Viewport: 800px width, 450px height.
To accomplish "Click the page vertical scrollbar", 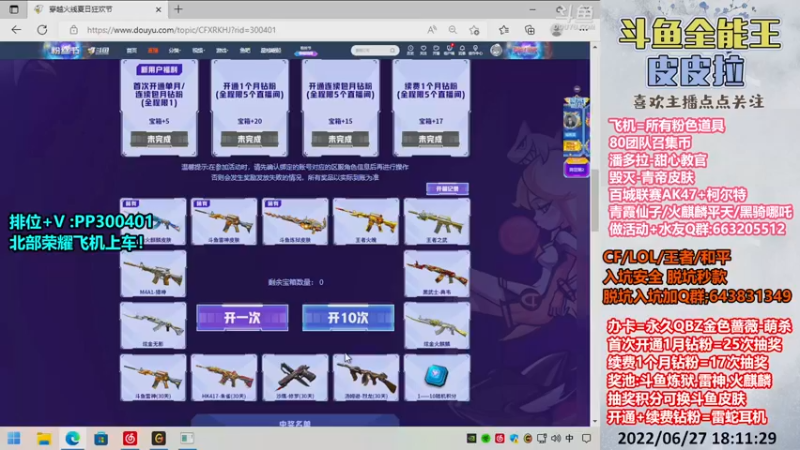I will pyautogui.click(x=595, y=199).
